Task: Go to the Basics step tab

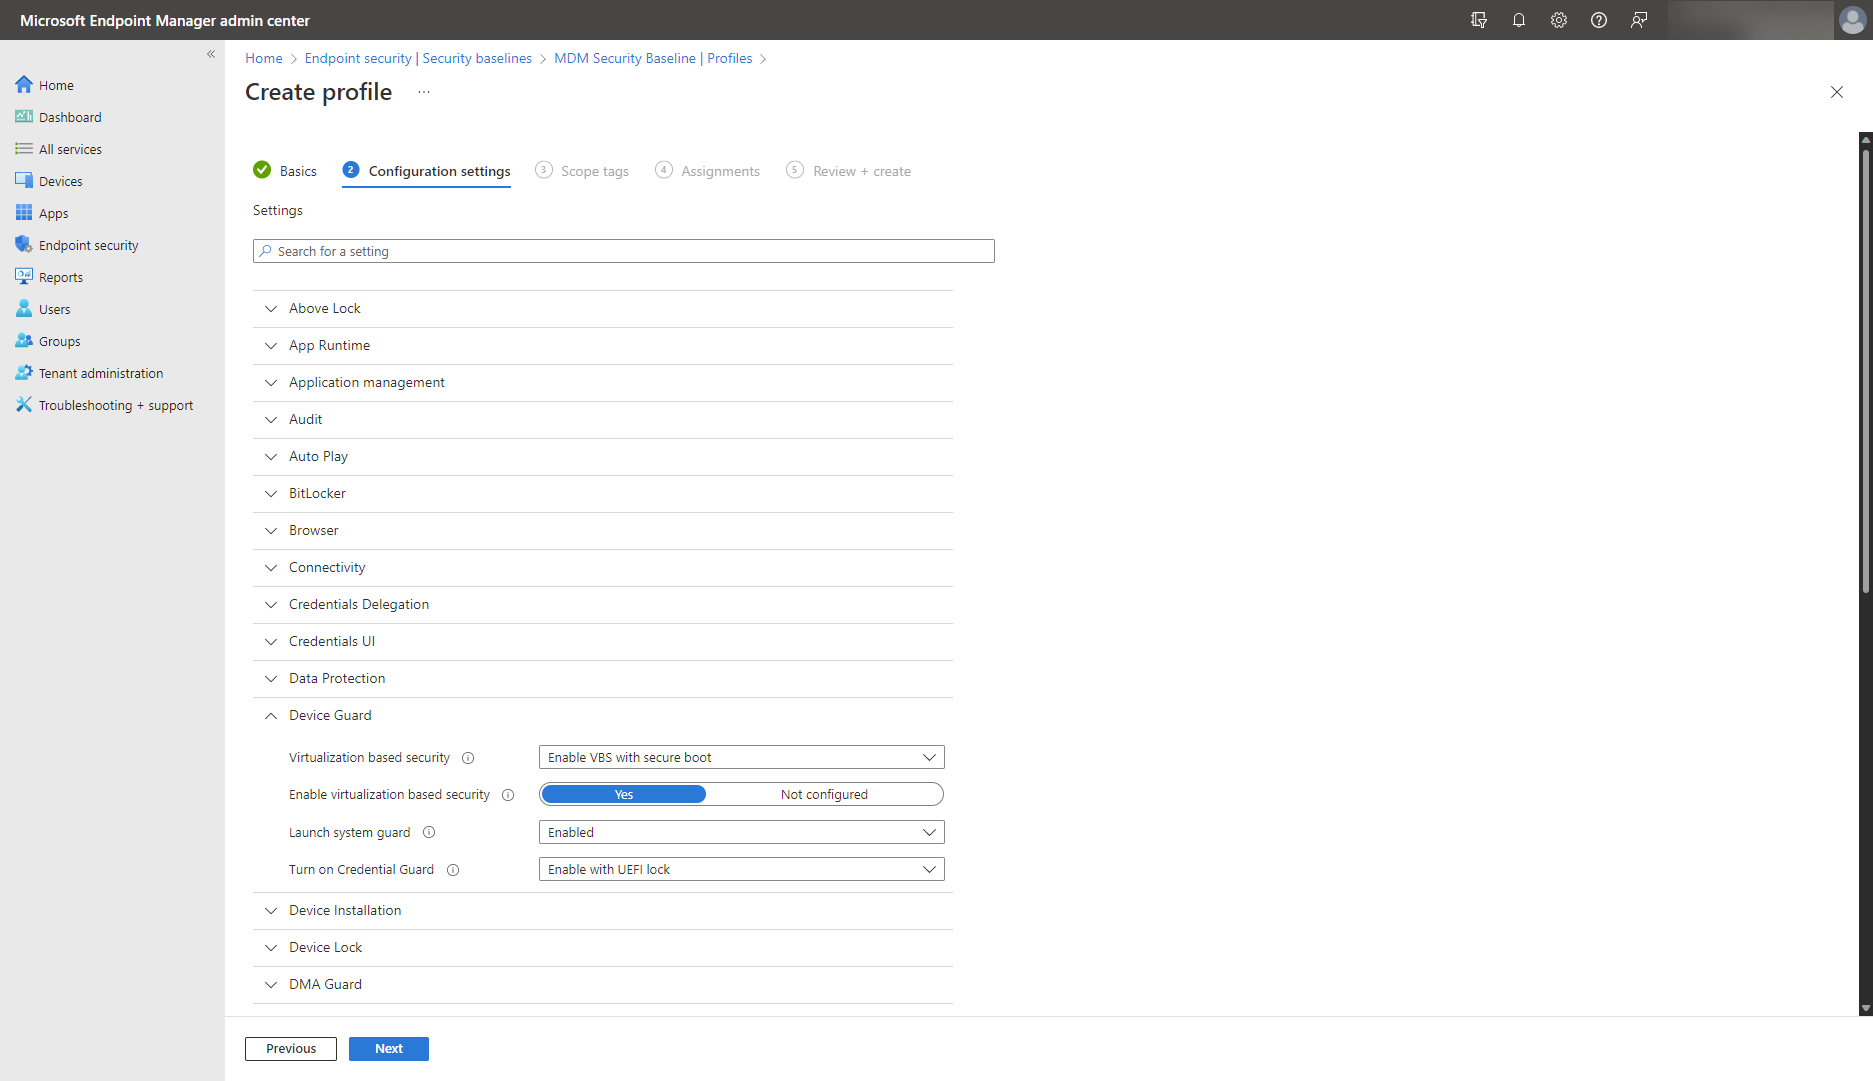Action: point(285,171)
